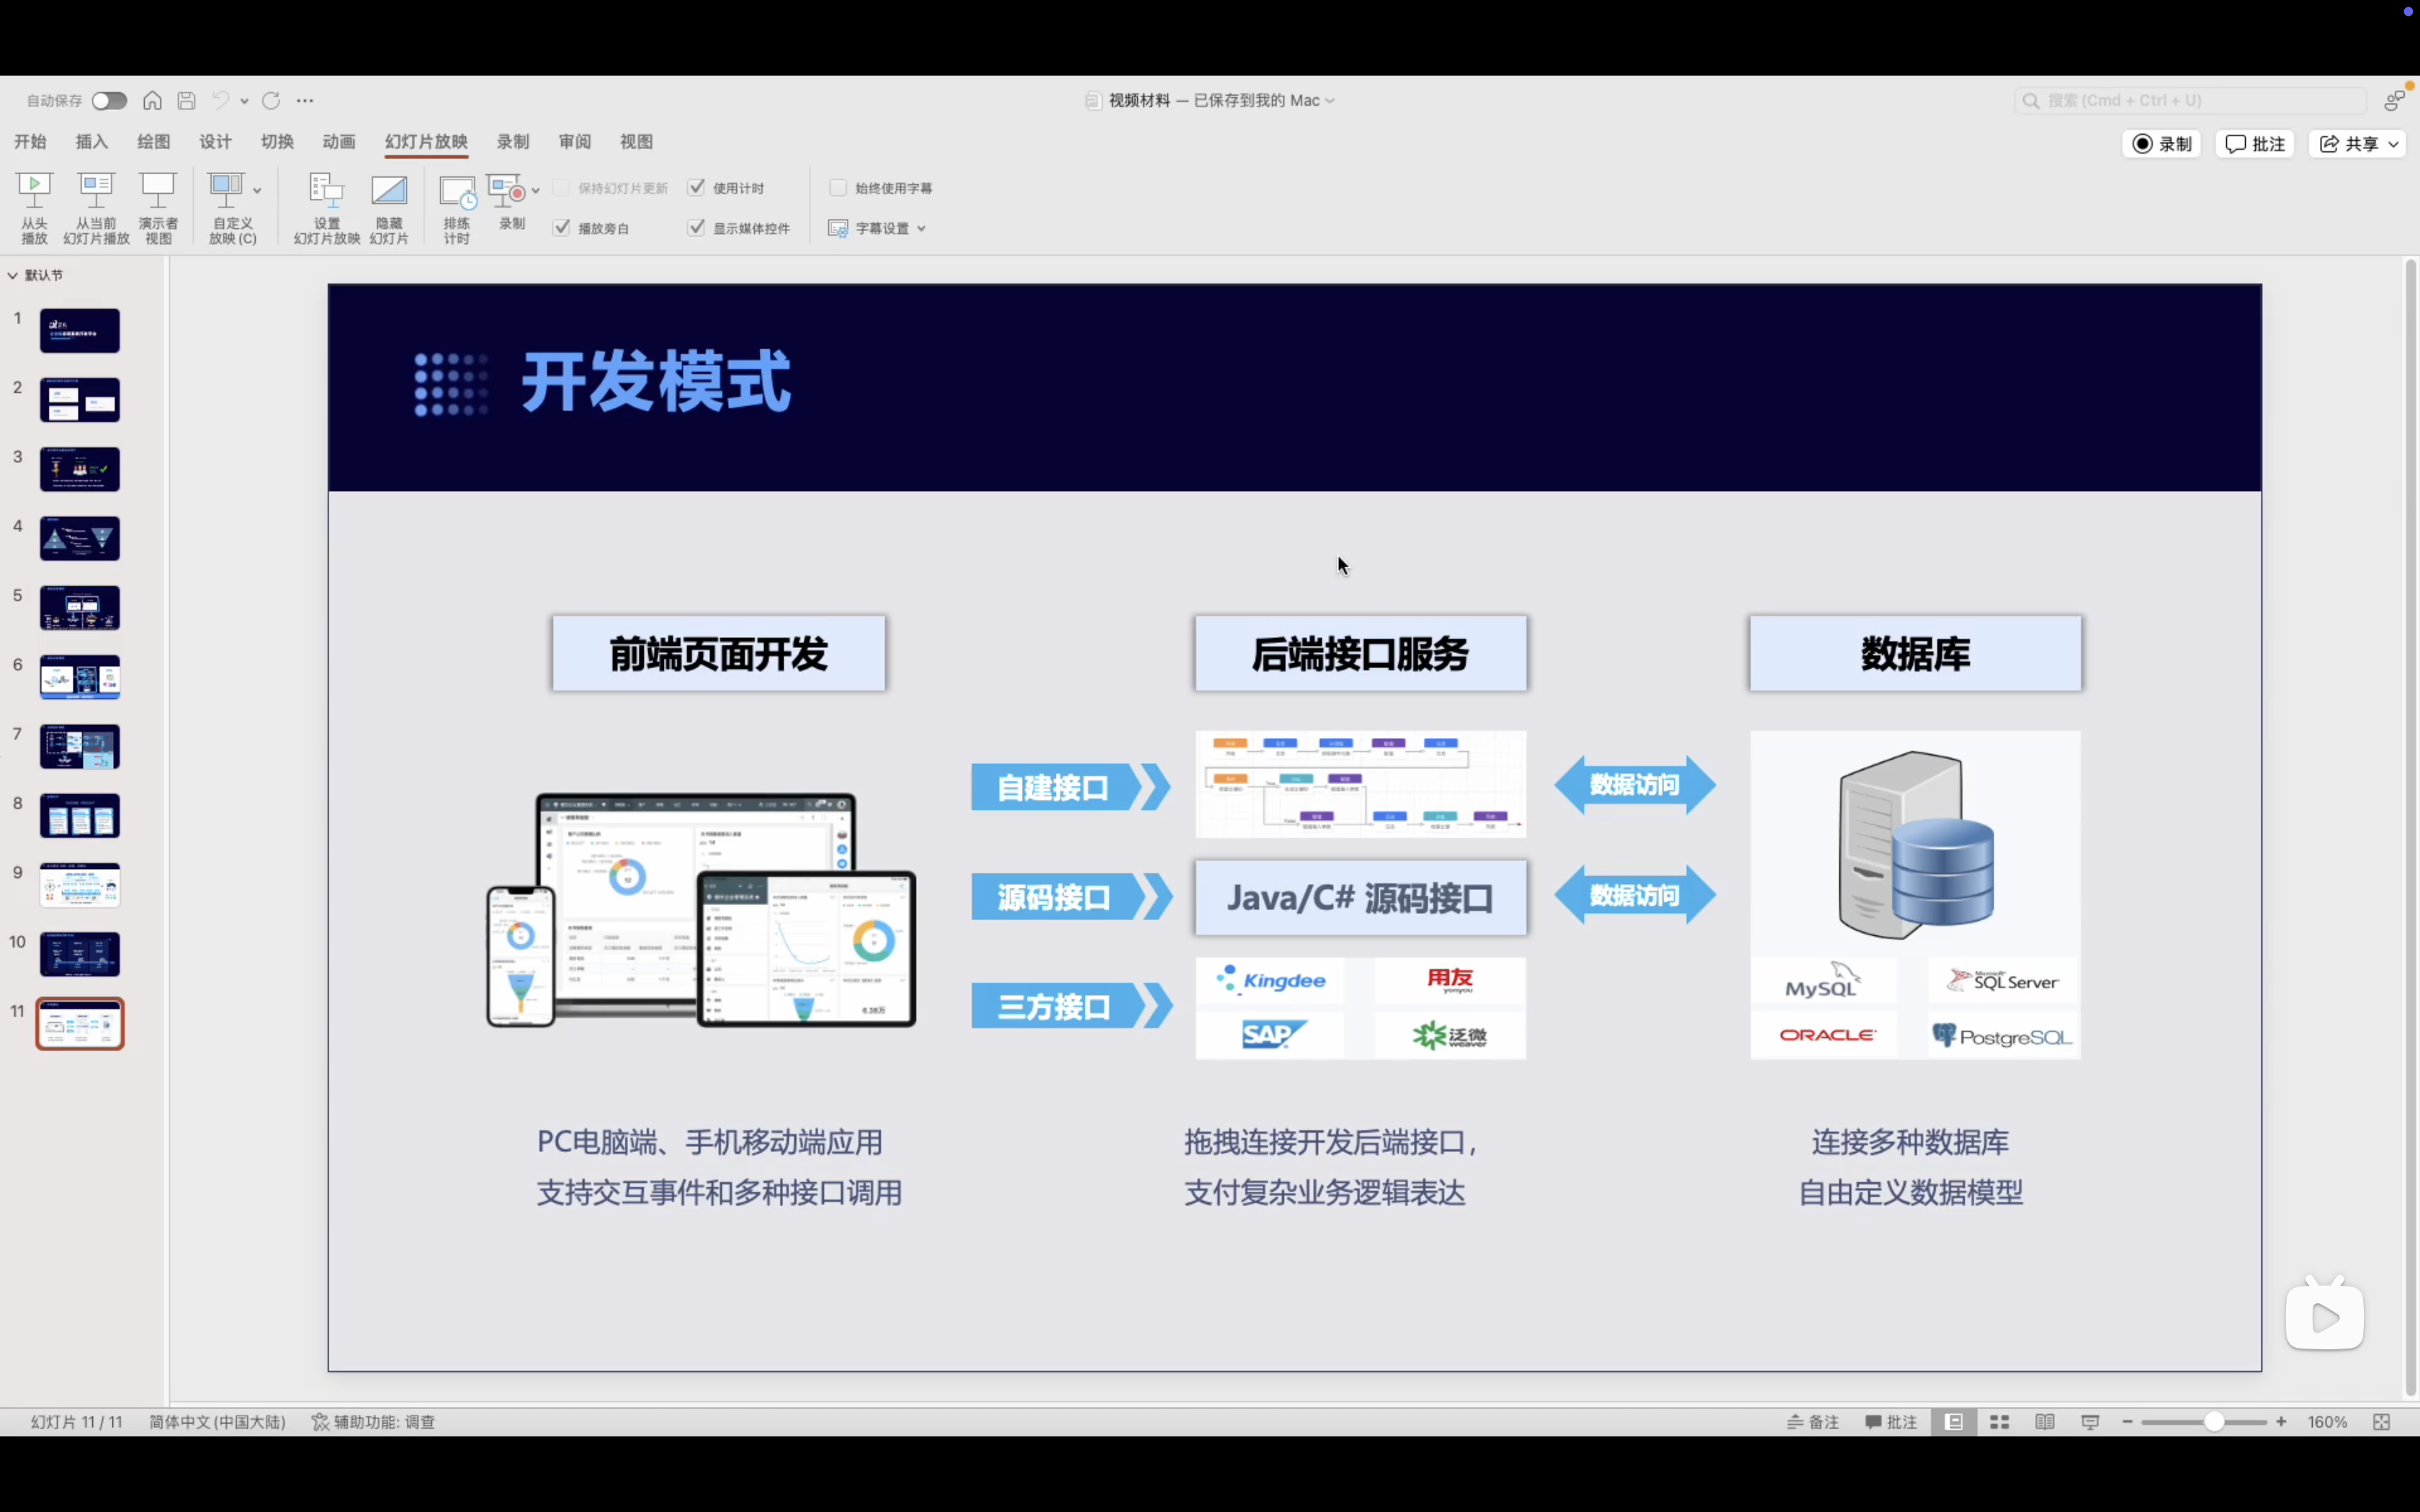Viewport: 2420px width, 1512px height.
Task: Open the more options ellipsis in title bar
Action: [x=305, y=100]
